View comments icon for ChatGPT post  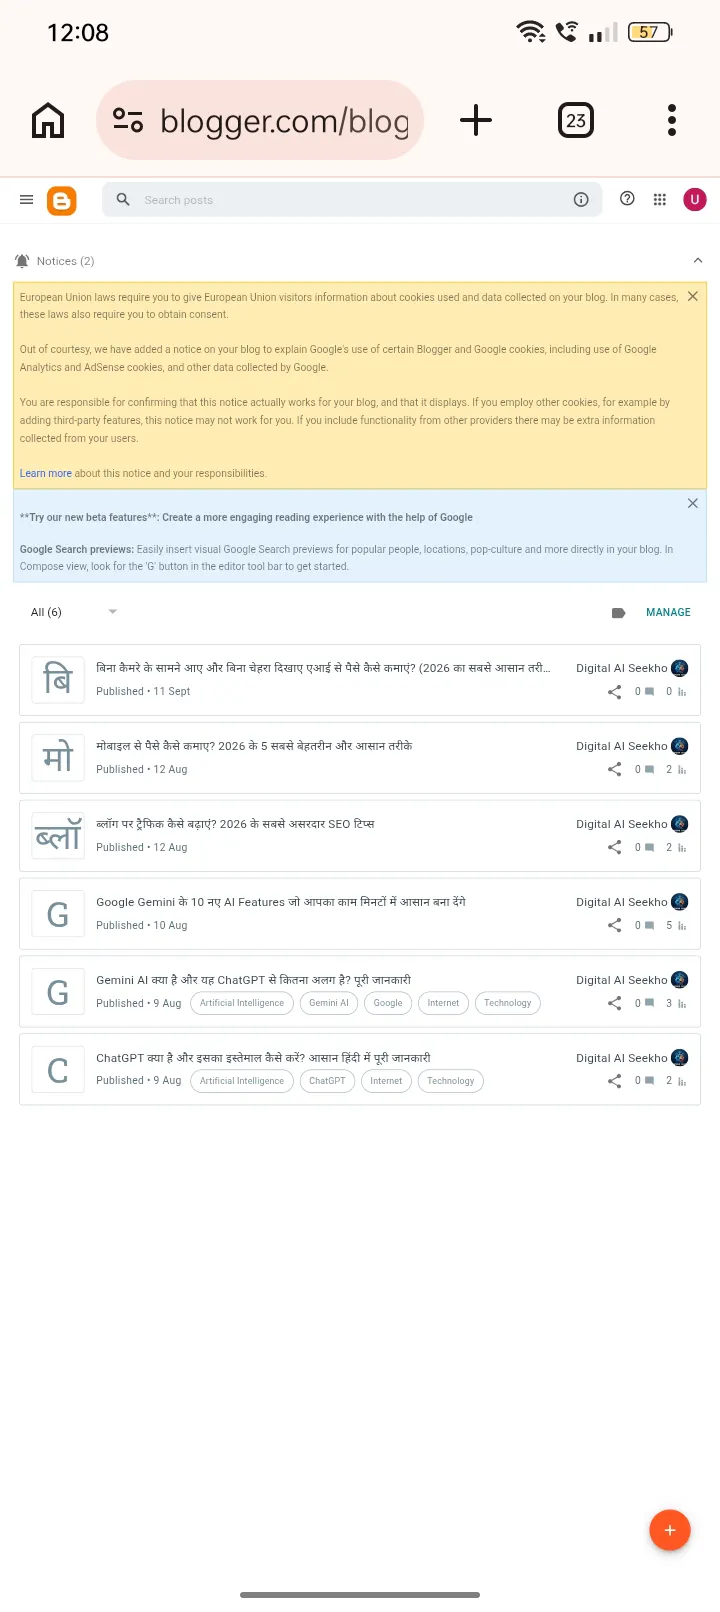click(x=650, y=1081)
